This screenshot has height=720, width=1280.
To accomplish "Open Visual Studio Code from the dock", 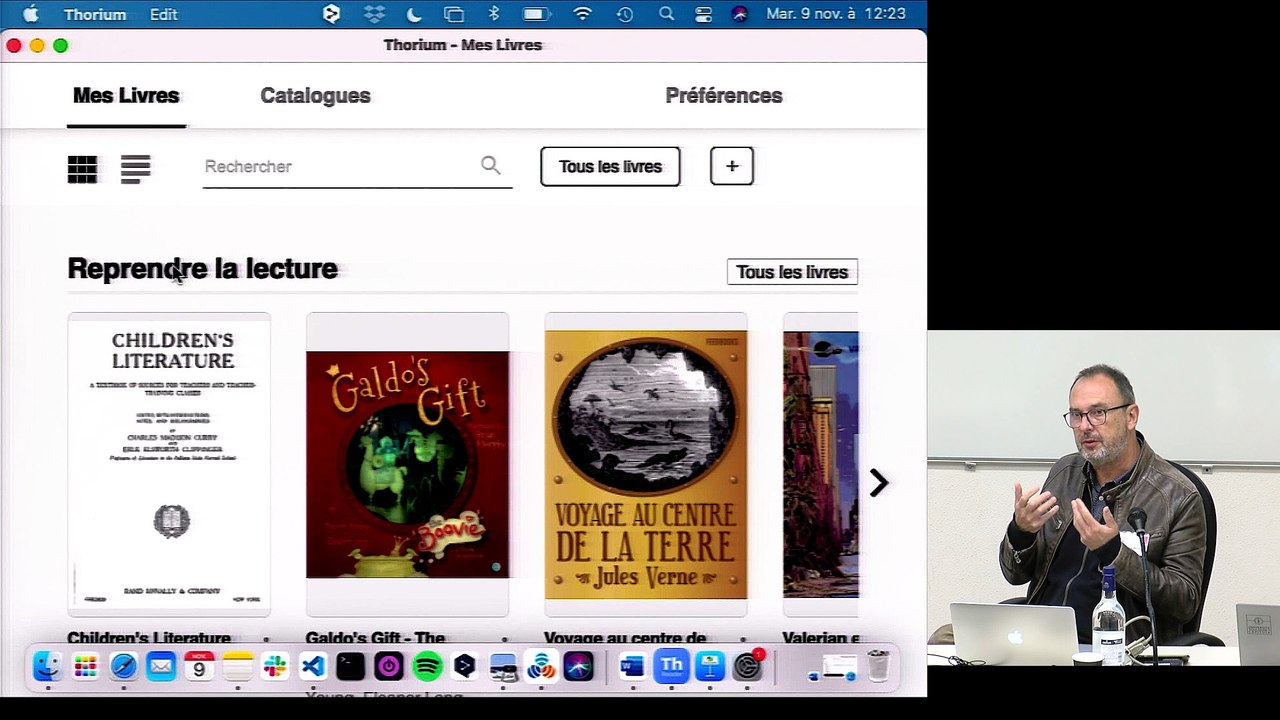I will [x=313, y=666].
